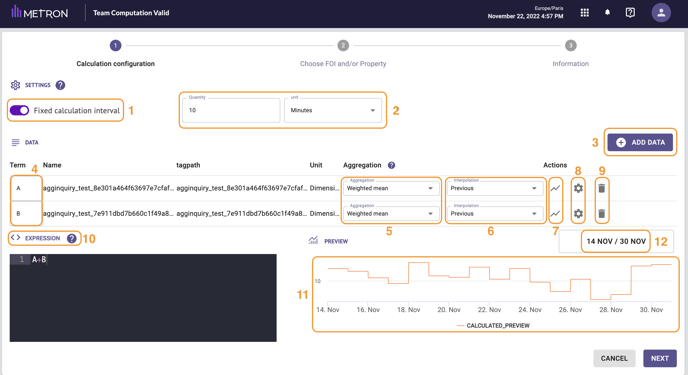Open settings gear for term B
Screen dimensions: 688x375
pos(578,214)
